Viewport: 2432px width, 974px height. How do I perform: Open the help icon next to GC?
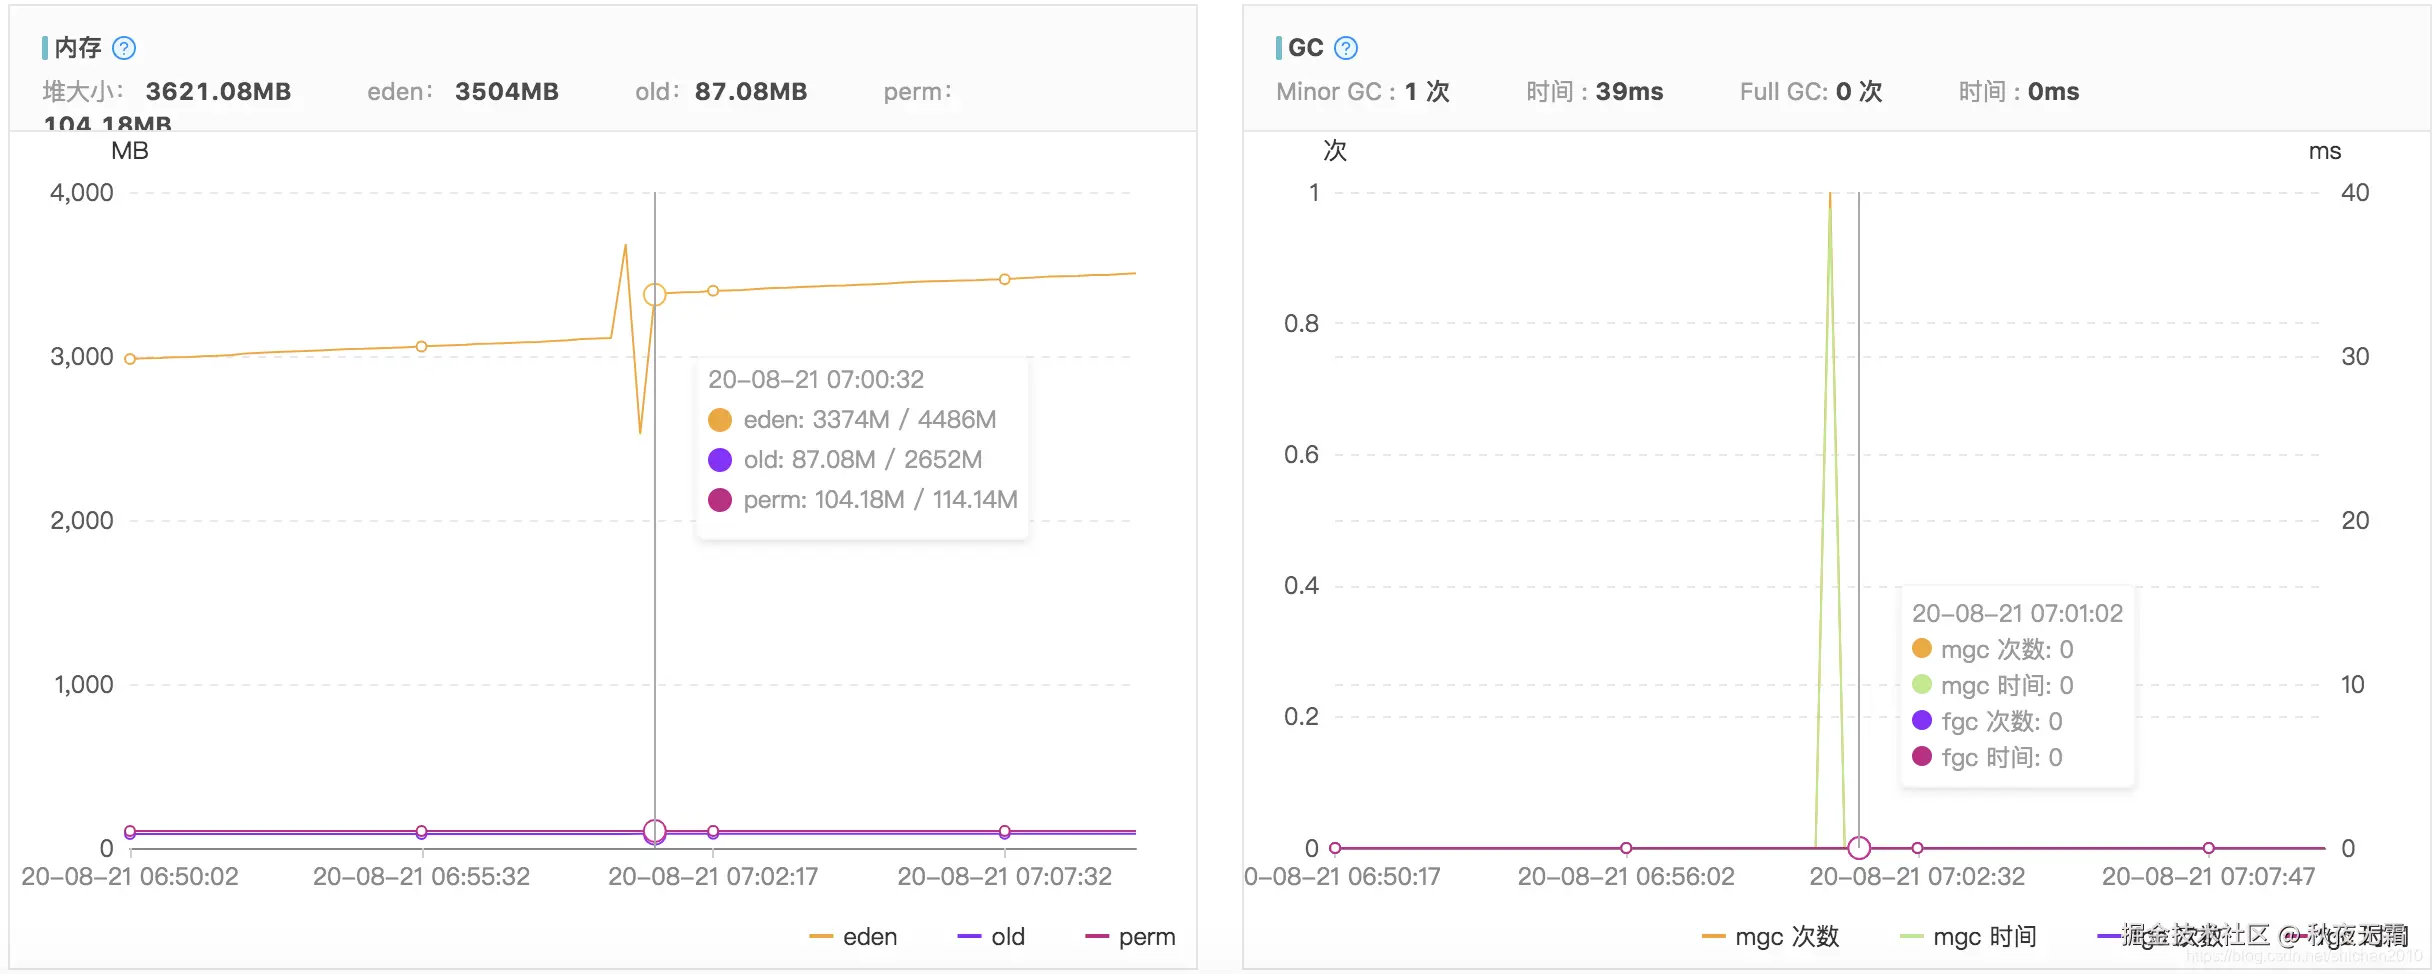pos(1346,48)
